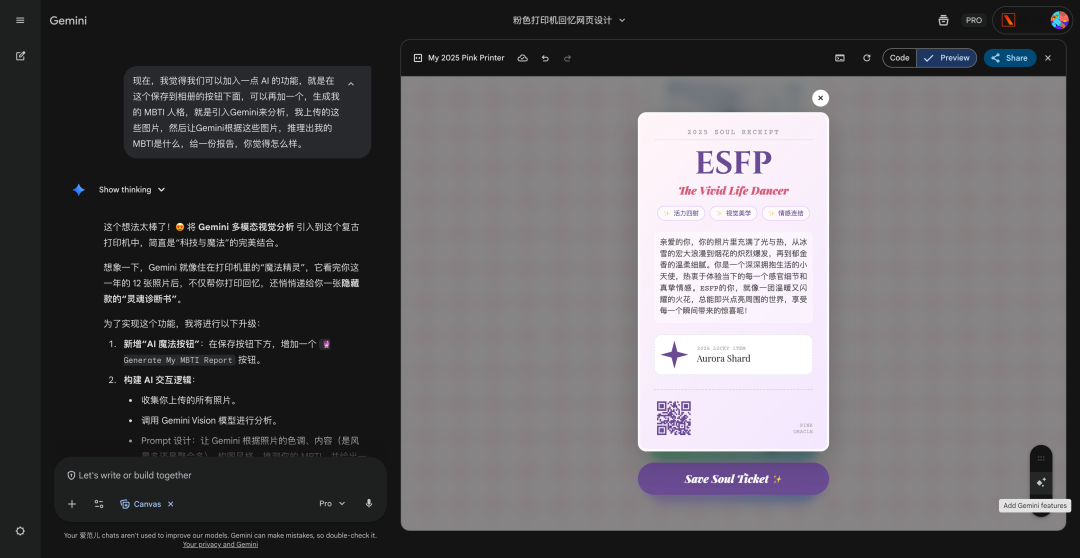Open canvas console icon
Viewport: 1080px width, 558px height.
tap(840, 58)
